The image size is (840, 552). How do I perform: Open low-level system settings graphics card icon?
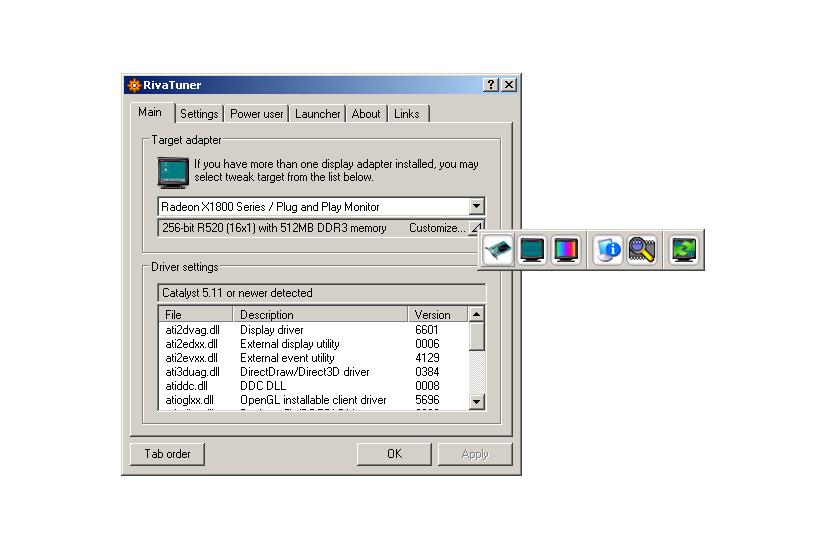coord(498,250)
